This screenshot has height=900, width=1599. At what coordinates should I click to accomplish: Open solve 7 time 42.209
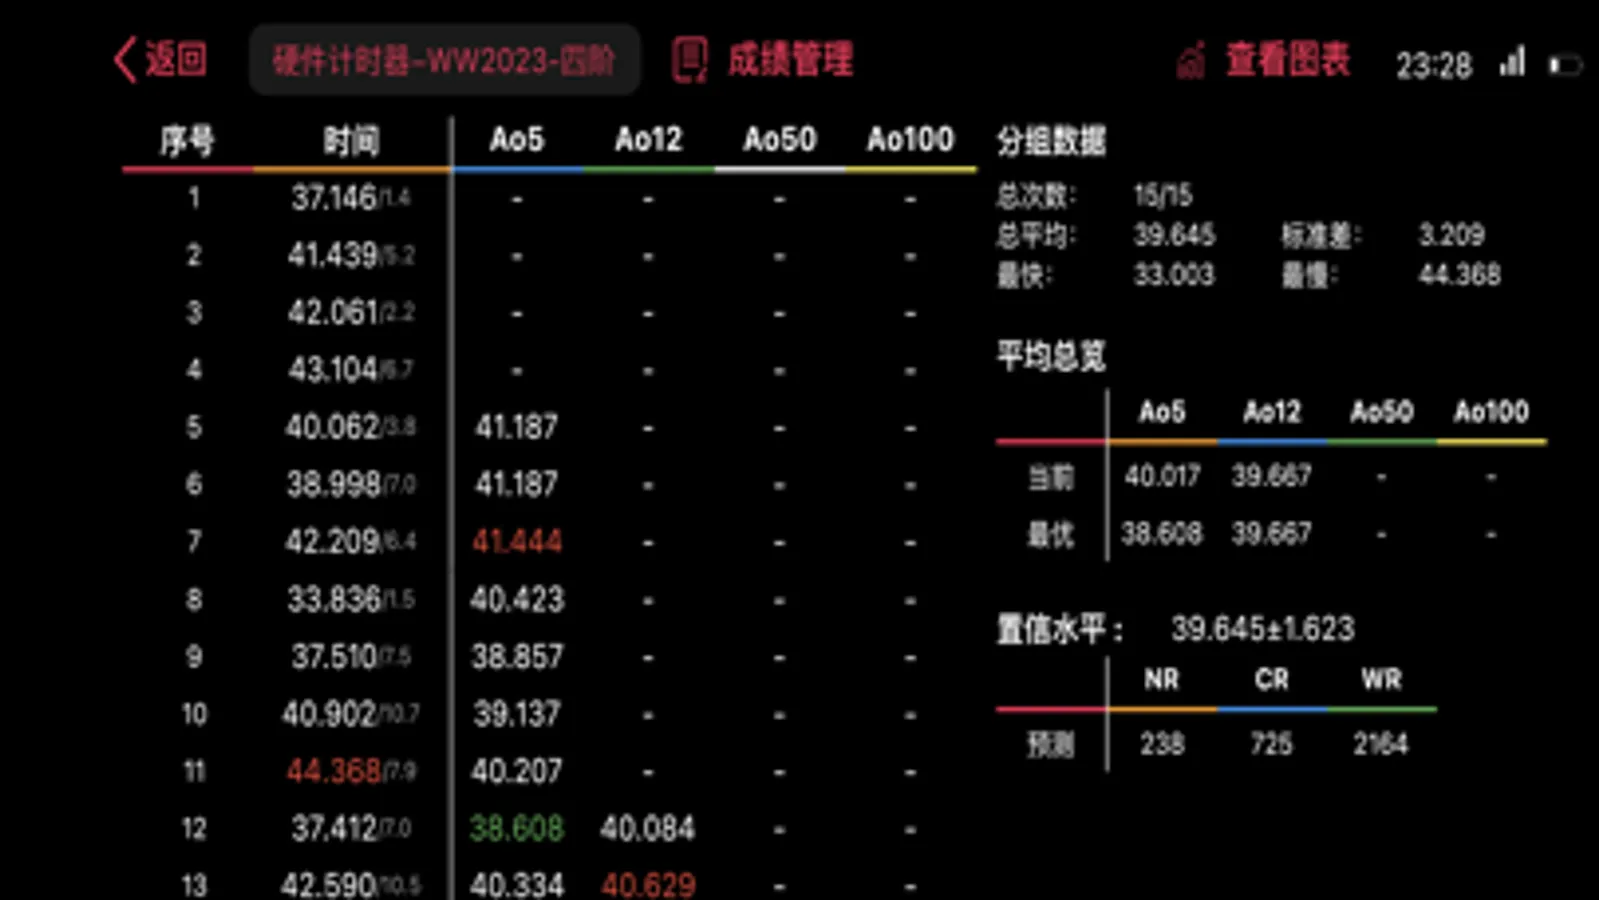(331, 541)
